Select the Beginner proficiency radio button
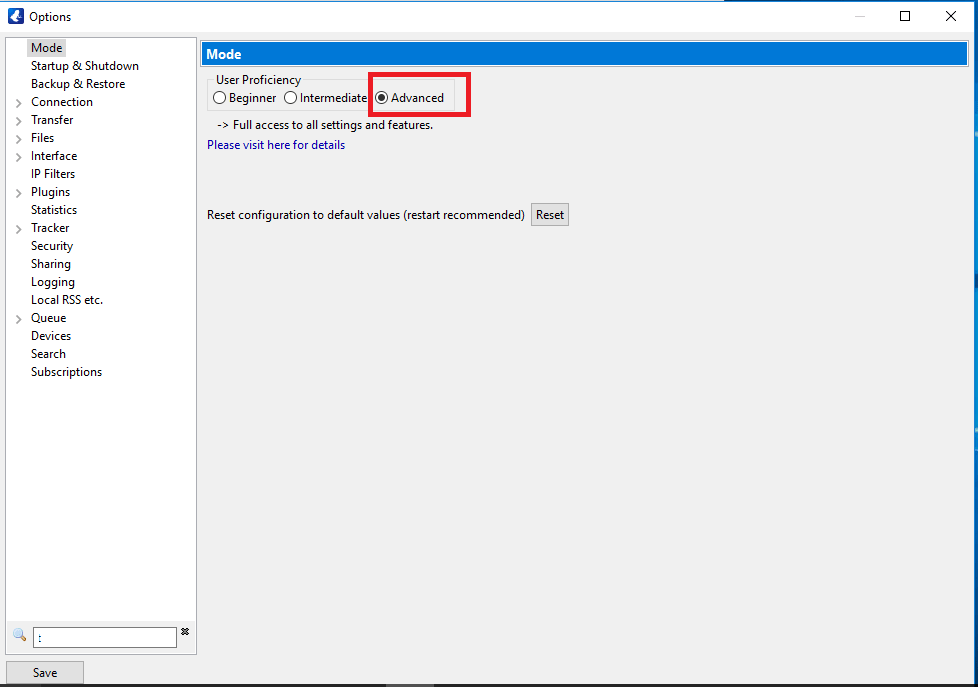 pos(220,98)
